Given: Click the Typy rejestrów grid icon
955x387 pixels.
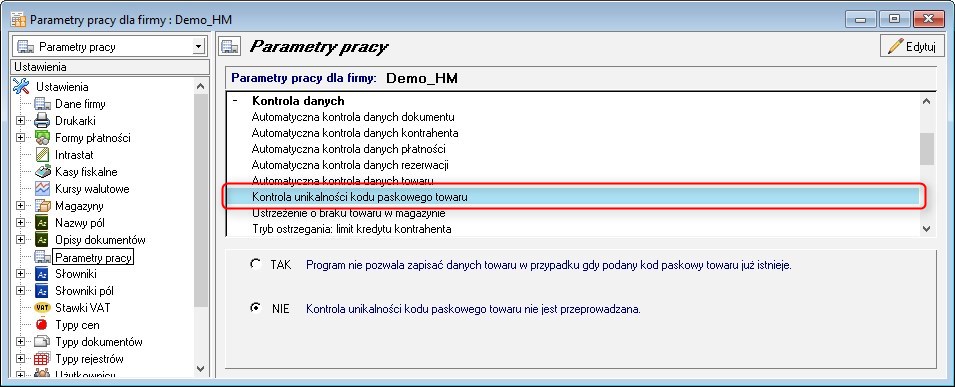Looking at the screenshot, I should pyautogui.click(x=43, y=359).
